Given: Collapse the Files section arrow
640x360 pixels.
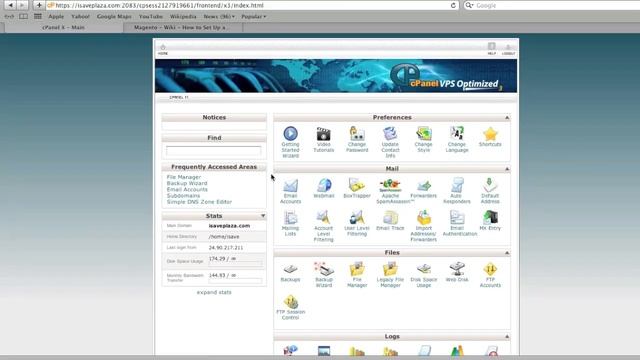Looking at the screenshot, I should click(507, 253).
